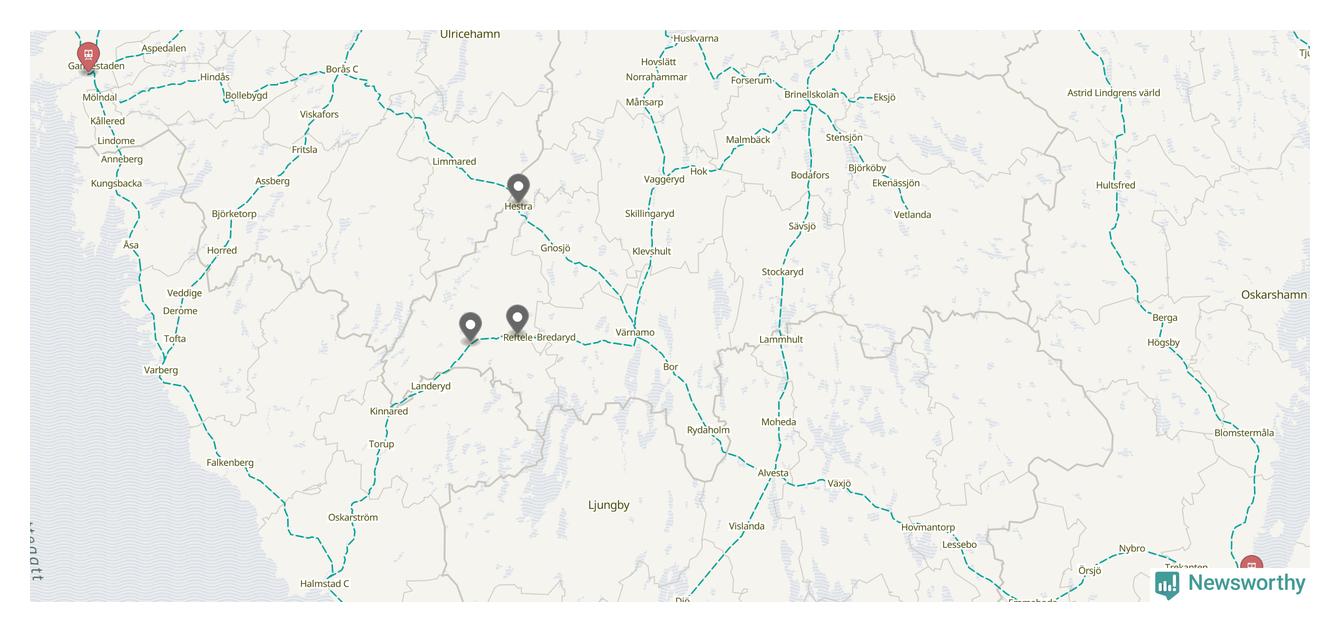Select the Växjö town label
Image resolution: width=1340 pixels, height=632 pixels.
[x=839, y=483]
